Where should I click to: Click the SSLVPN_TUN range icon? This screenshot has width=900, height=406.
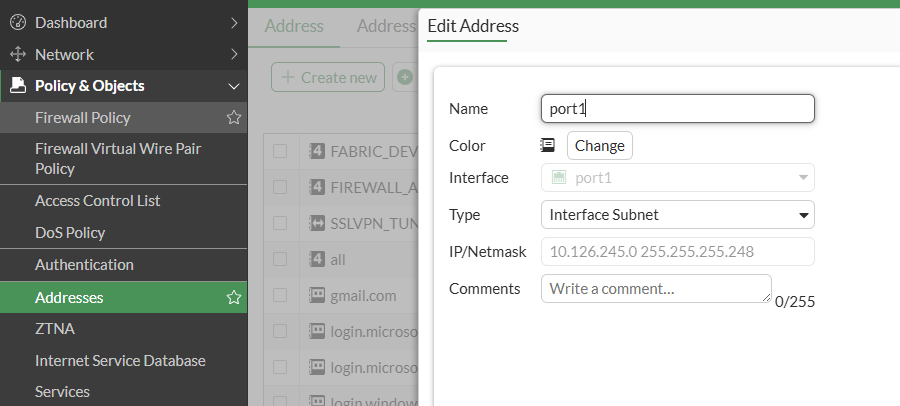[x=317, y=223]
